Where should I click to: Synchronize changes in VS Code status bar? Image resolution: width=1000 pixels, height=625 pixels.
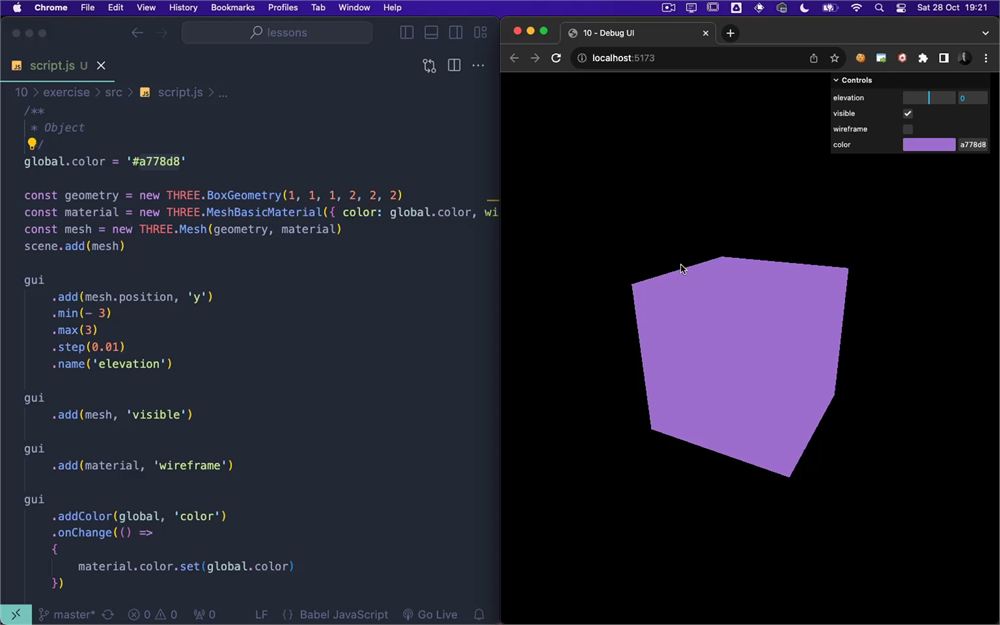tap(108, 615)
